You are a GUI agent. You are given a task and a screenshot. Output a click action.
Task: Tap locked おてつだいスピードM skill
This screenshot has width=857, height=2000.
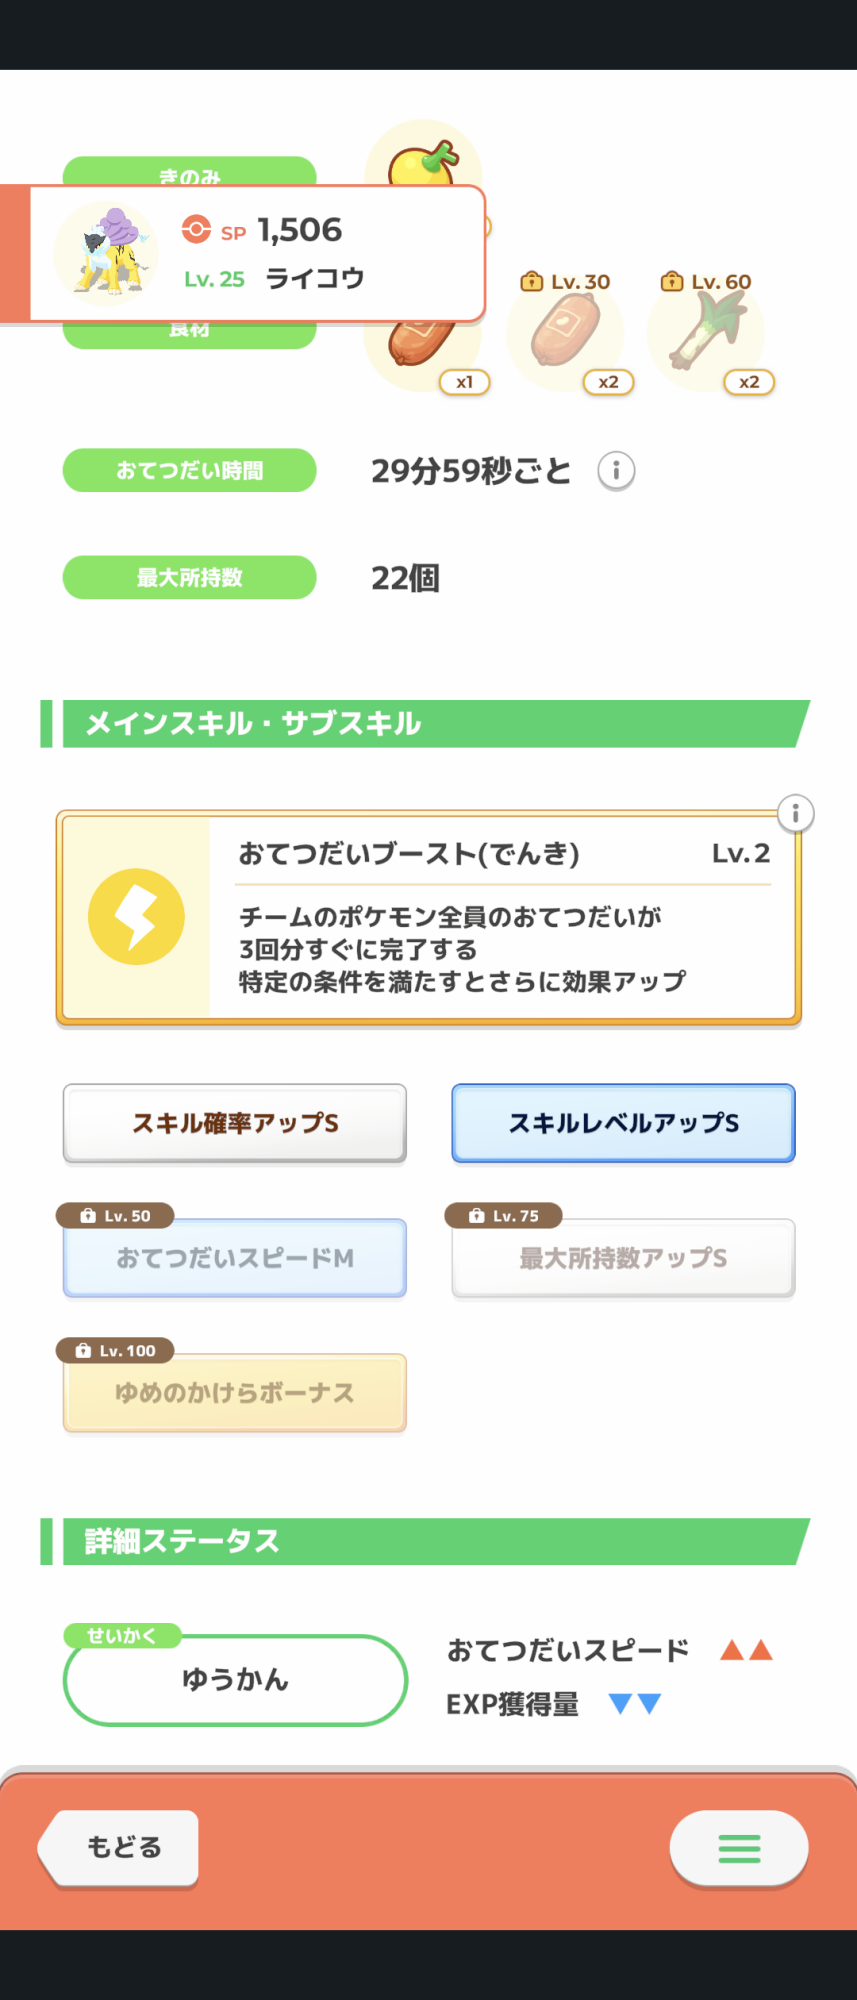[235, 1257]
